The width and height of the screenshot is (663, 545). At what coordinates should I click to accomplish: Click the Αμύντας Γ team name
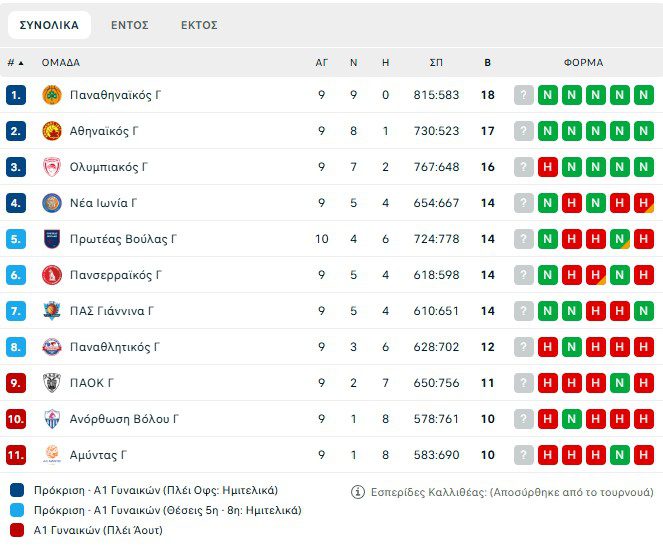(98, 455)
